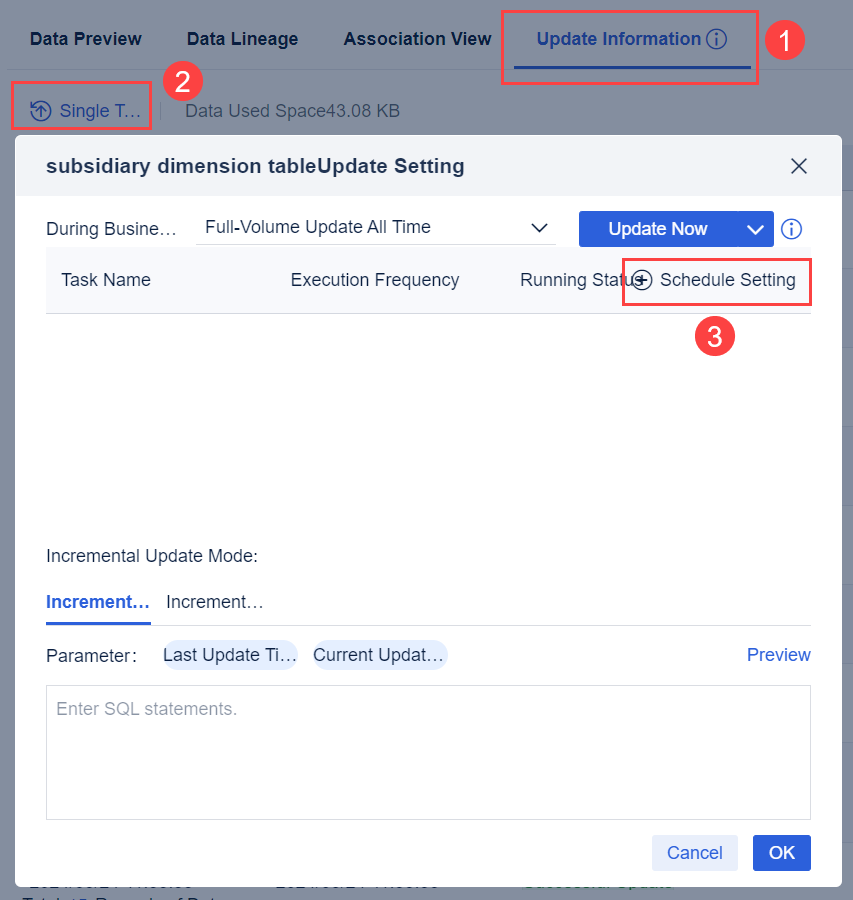
Task: Click the info icon next to Update Now
Action: pyautogui.click(x=791, y=229)
